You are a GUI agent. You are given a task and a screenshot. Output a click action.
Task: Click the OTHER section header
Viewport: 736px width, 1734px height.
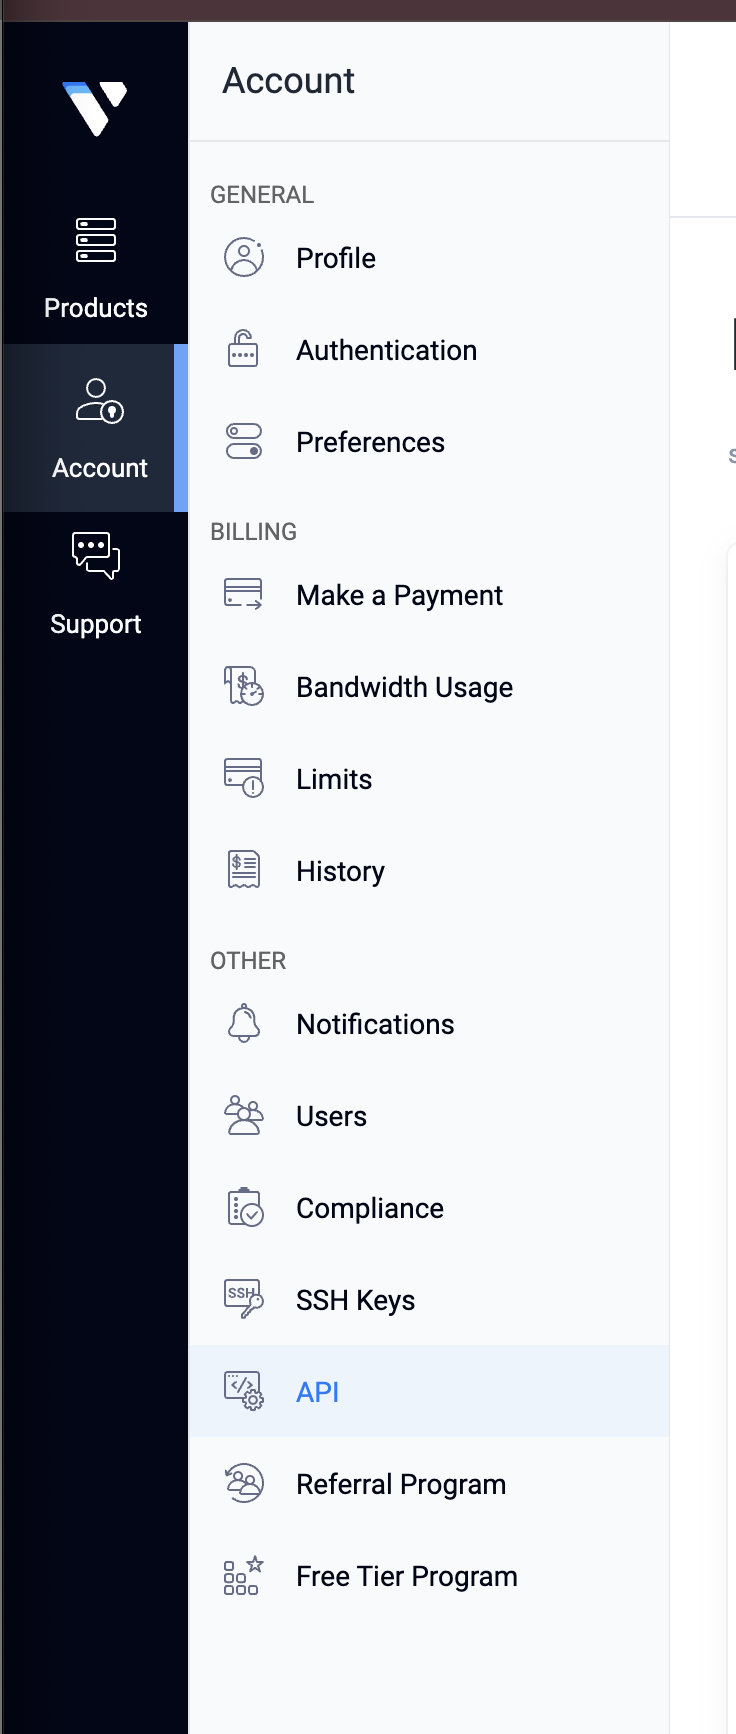coord(248,961)
